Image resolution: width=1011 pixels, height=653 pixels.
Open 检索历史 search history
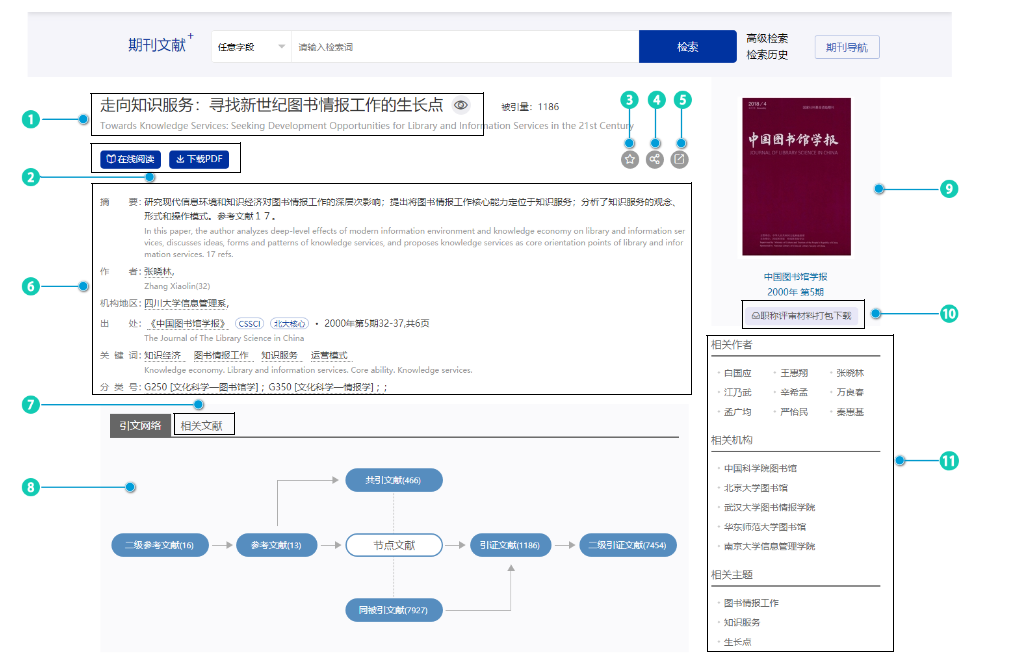point(767,55)
